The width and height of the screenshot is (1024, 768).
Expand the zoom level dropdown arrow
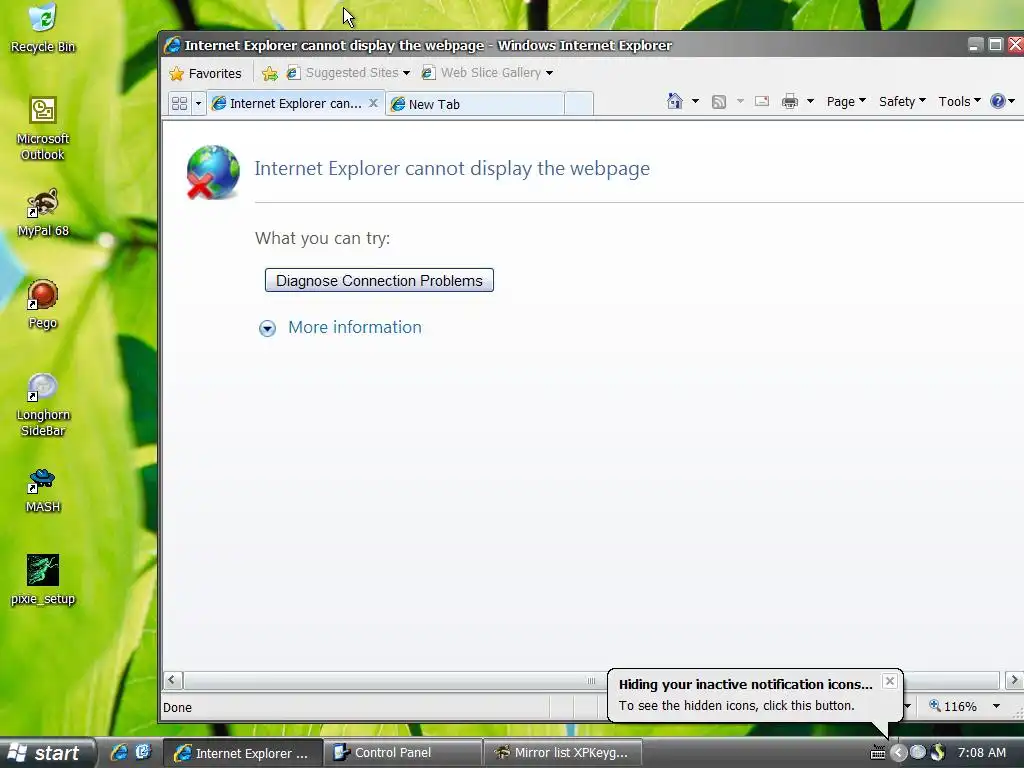tap(996, 706)
